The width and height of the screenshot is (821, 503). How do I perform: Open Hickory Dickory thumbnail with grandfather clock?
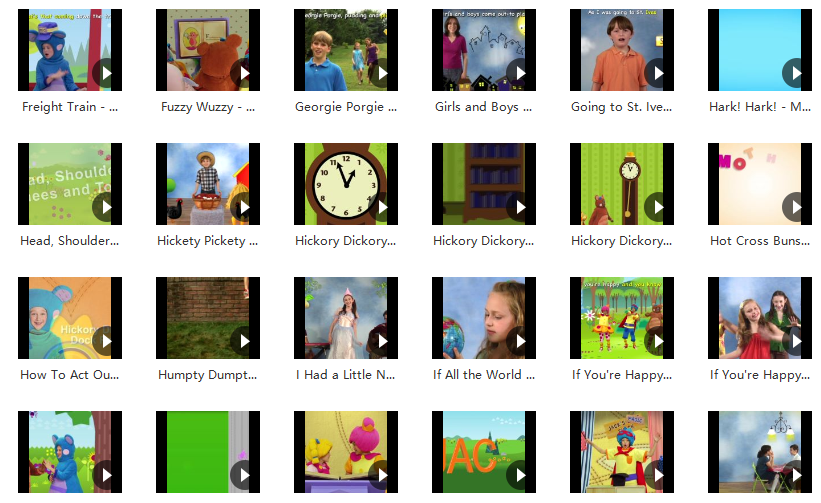coord(621,184)
